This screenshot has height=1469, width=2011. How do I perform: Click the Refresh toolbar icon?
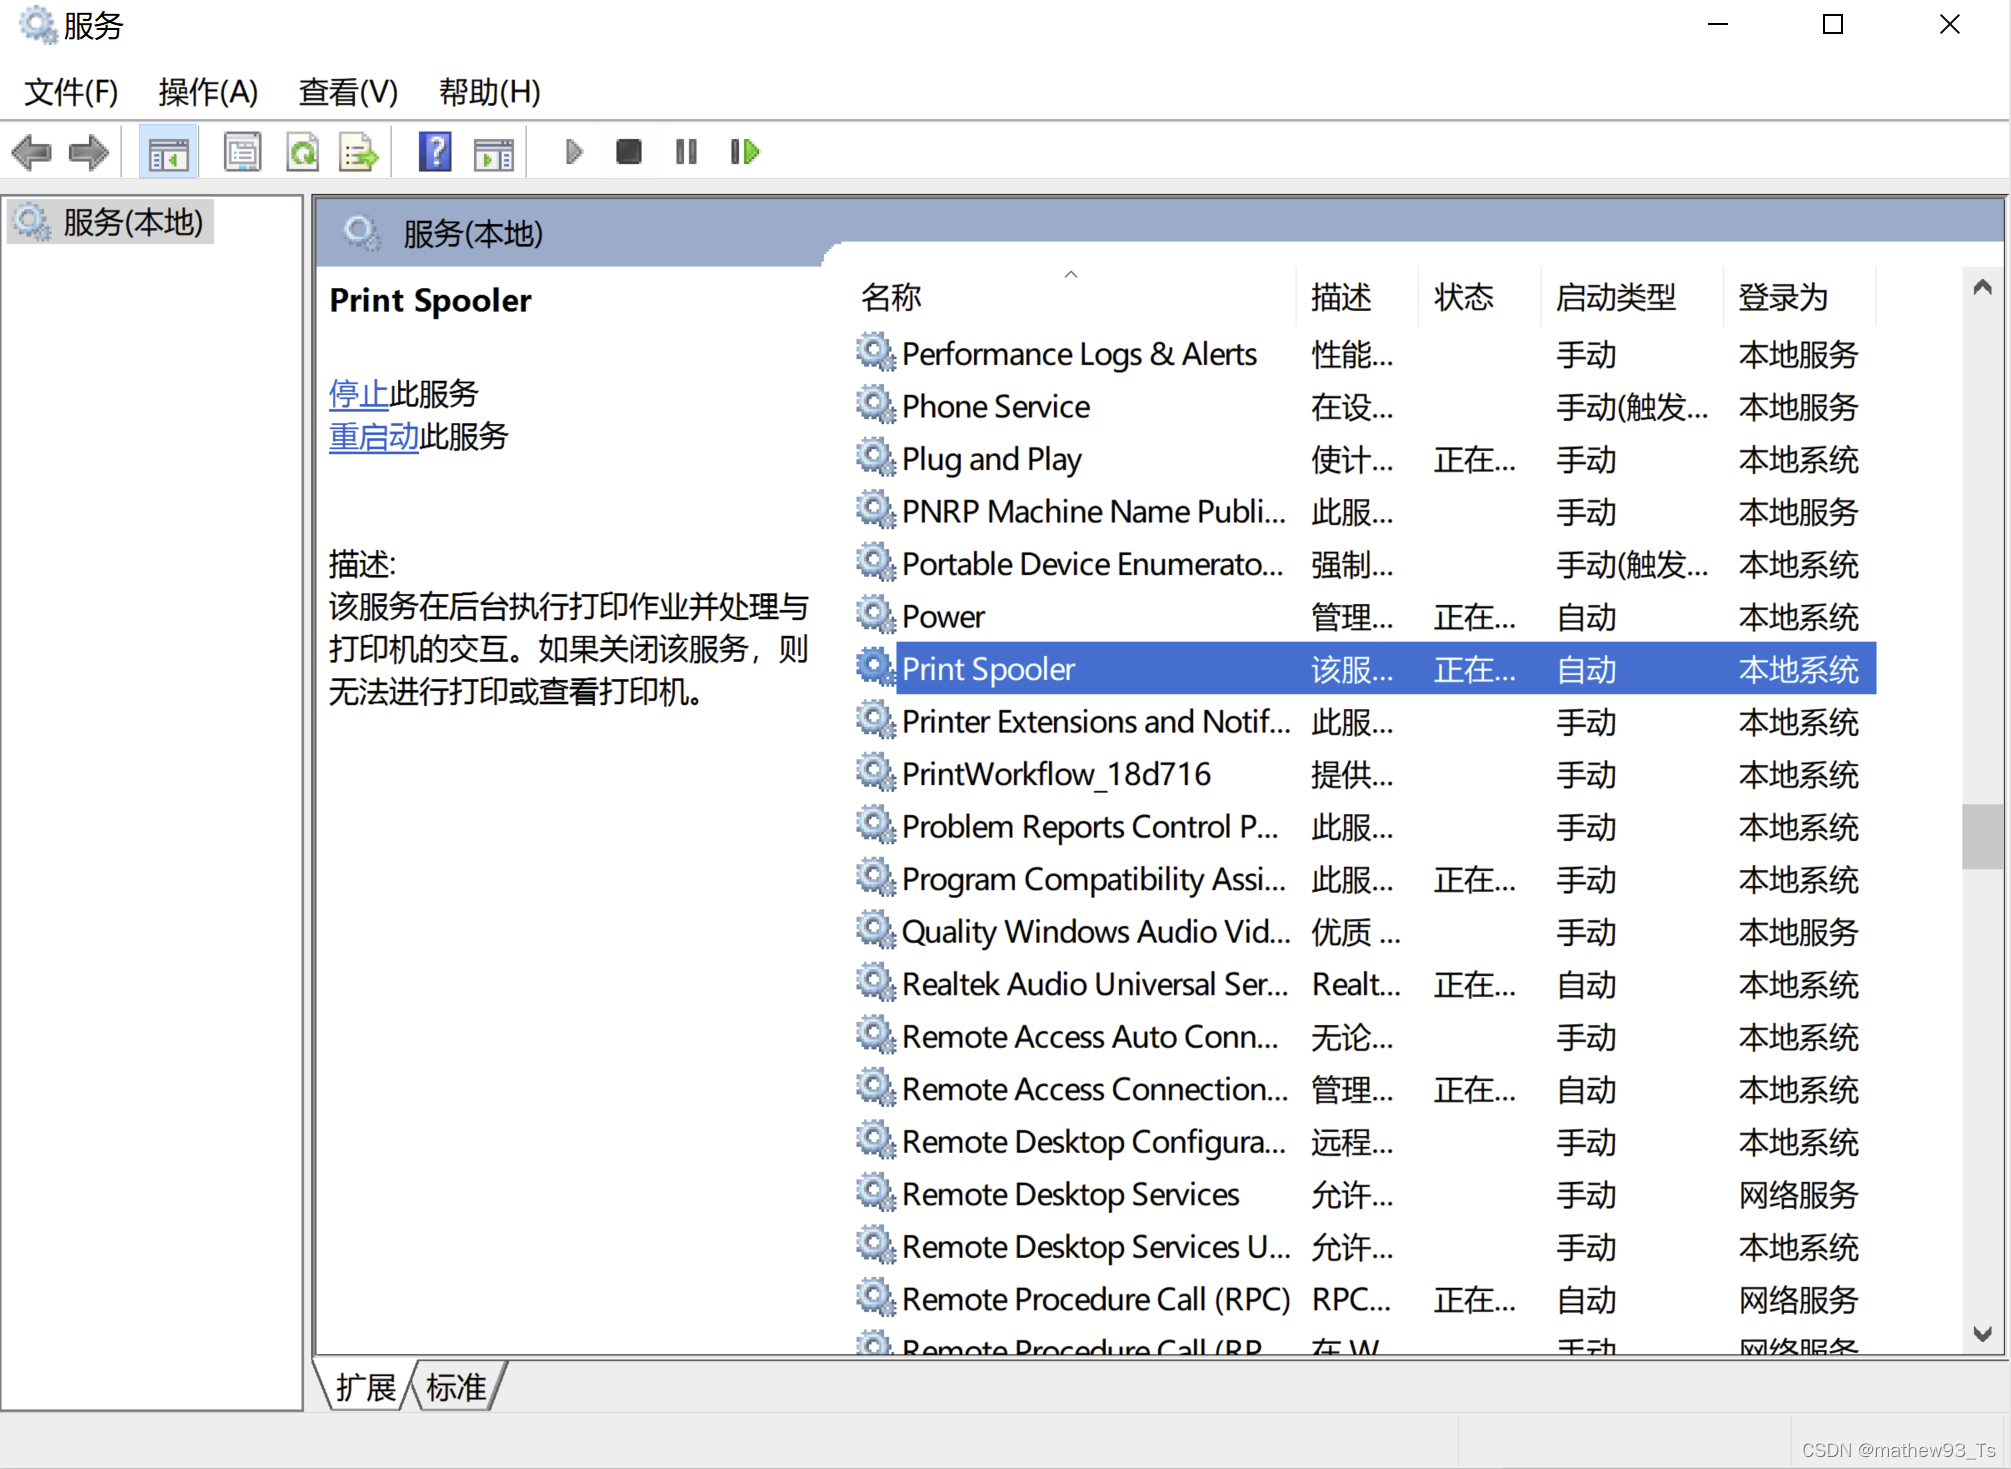pyautogui.click(x=302, y=153)
